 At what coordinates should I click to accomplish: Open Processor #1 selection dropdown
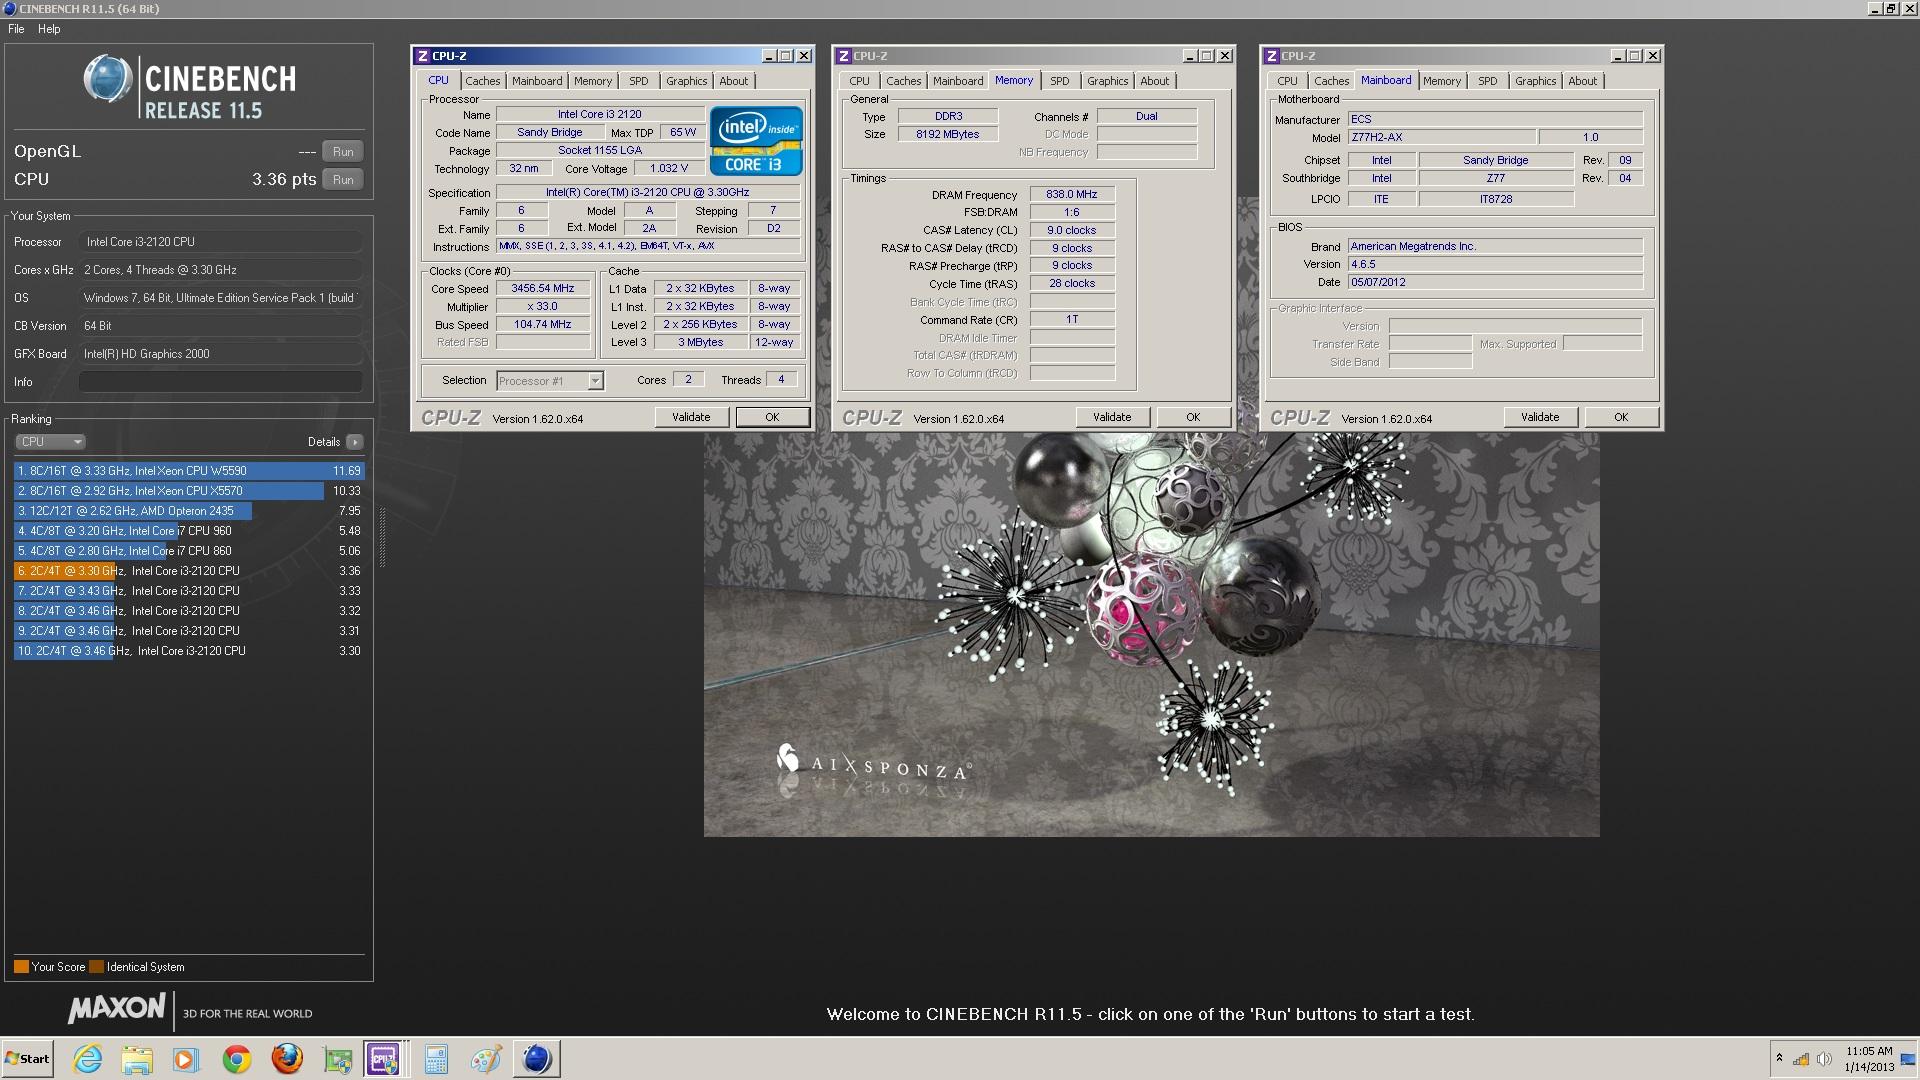[x=550, y=381]
